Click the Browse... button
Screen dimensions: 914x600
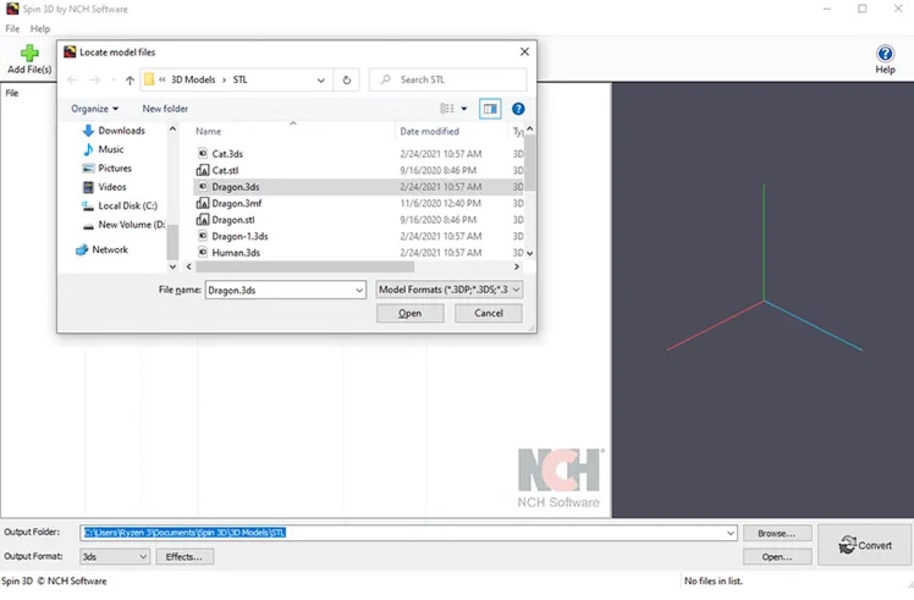[x=776, y=533]
